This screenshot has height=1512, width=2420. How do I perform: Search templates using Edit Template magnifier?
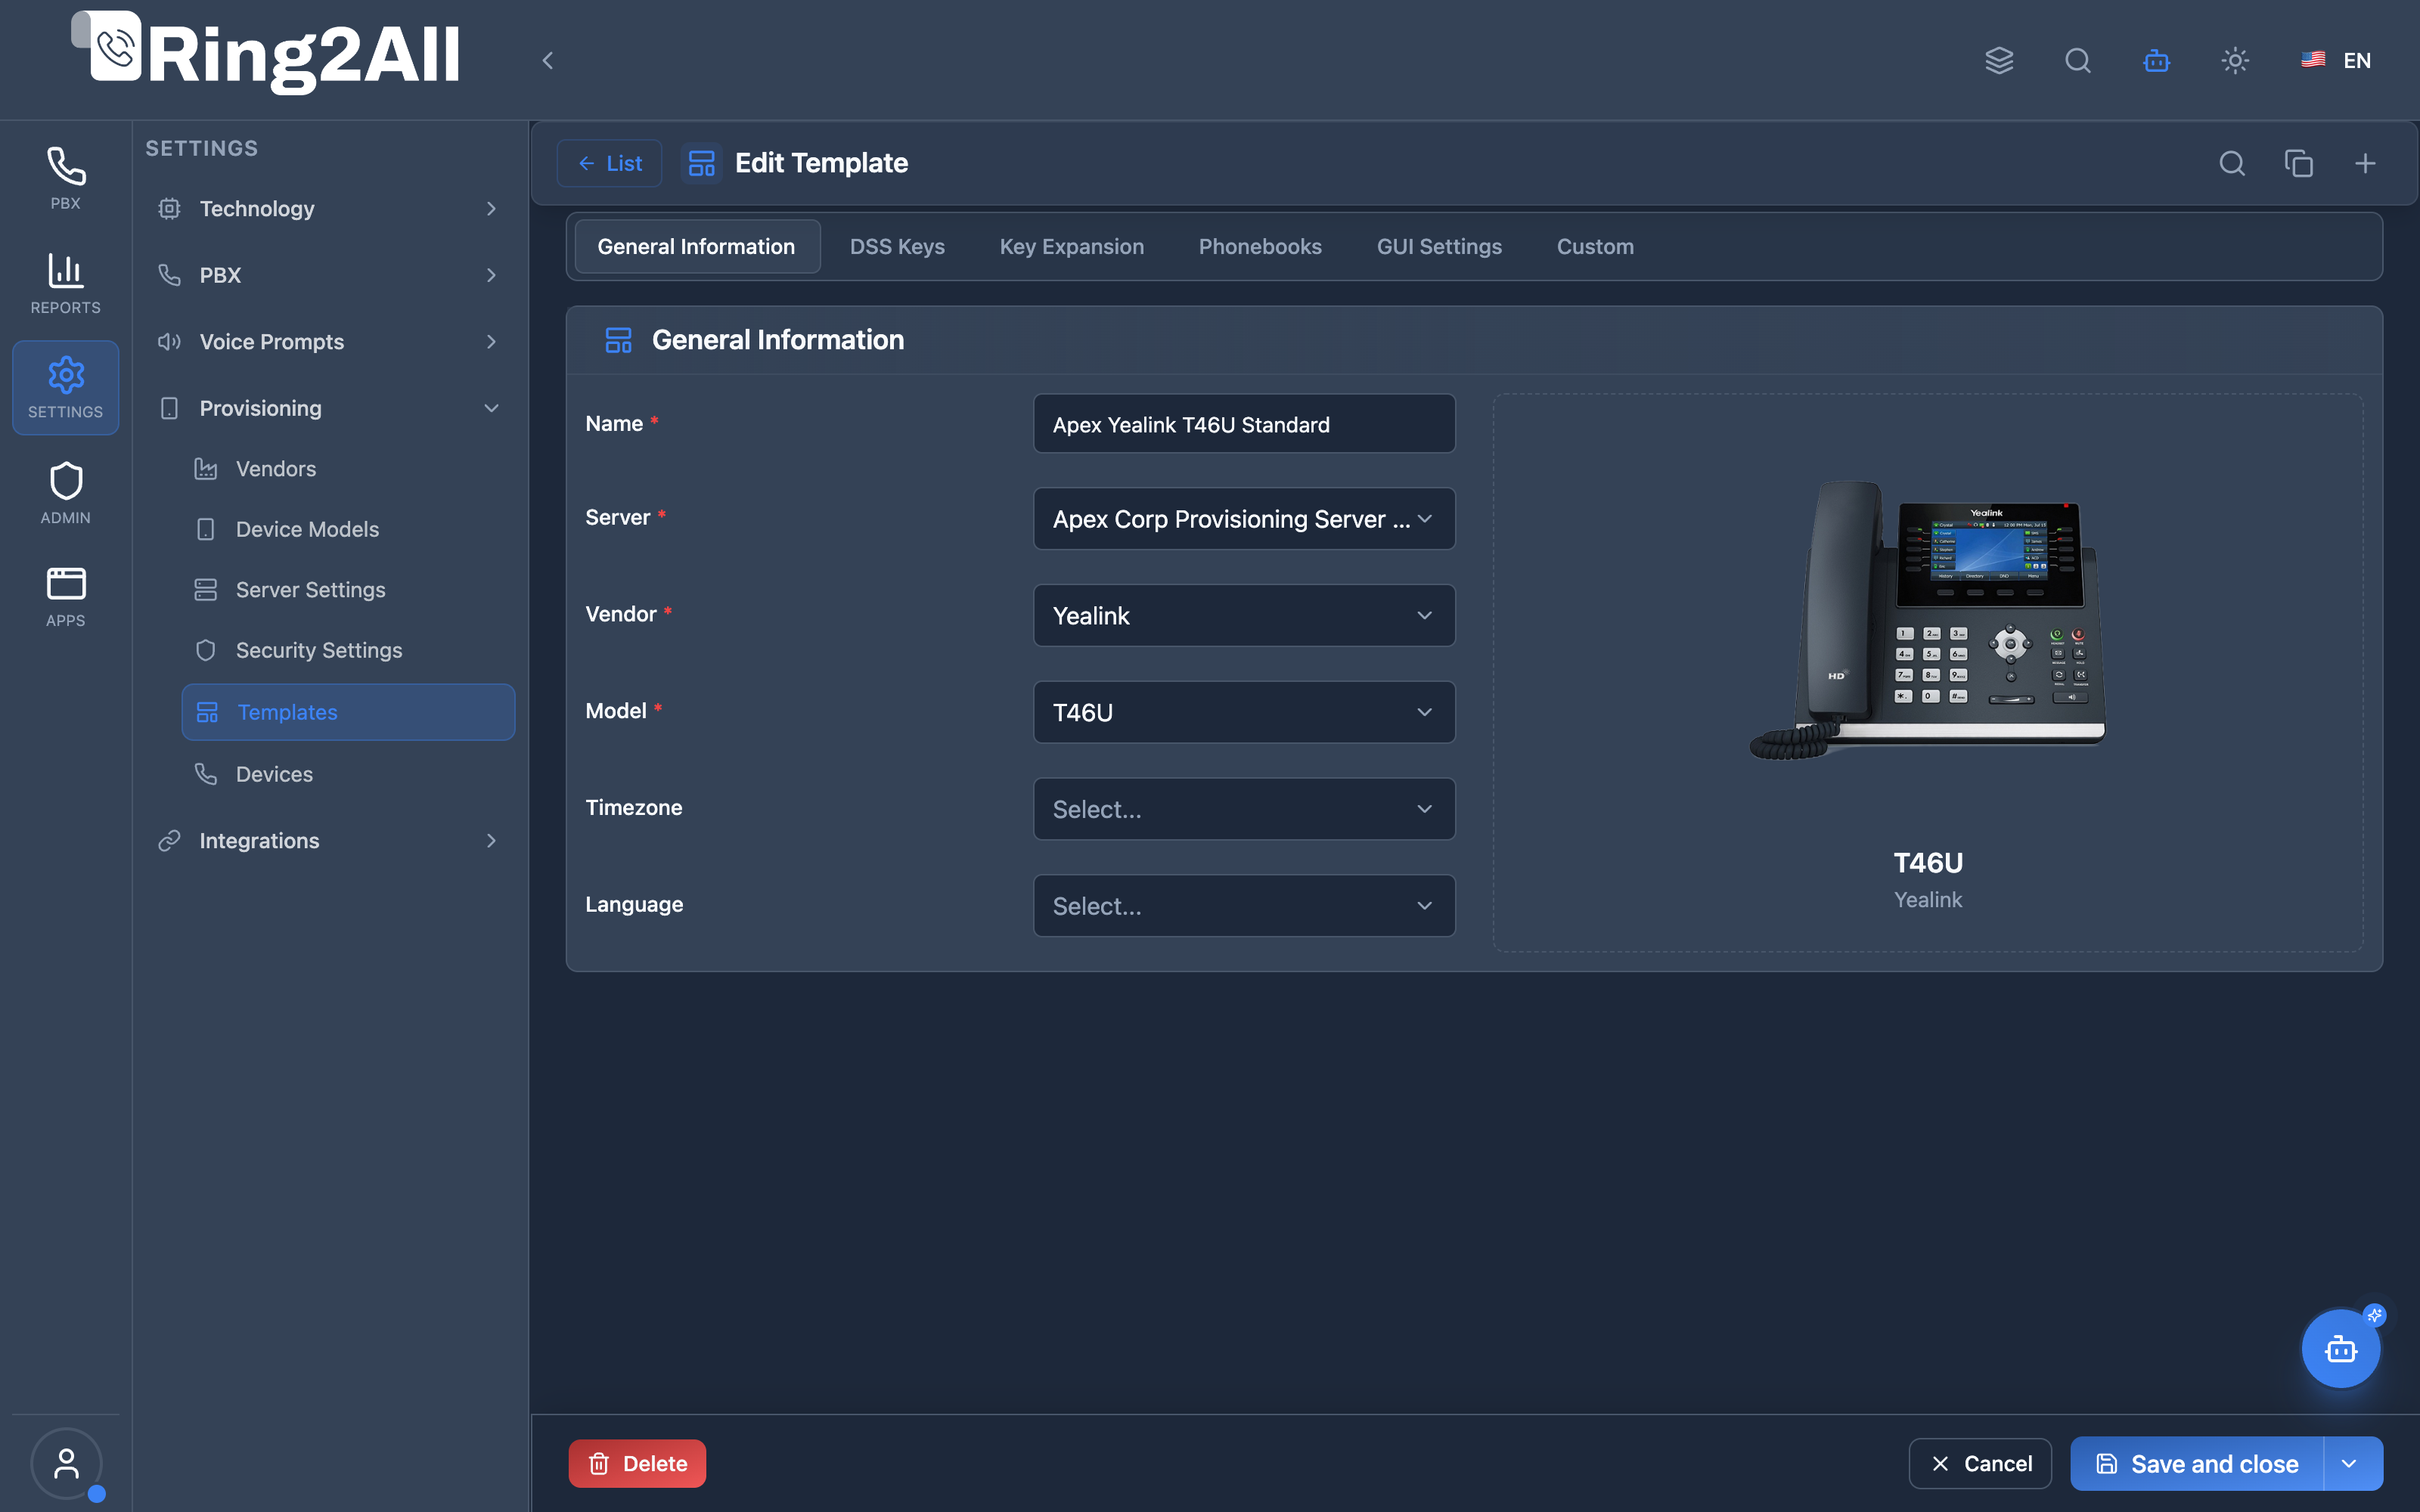(x=2232, y=163)
